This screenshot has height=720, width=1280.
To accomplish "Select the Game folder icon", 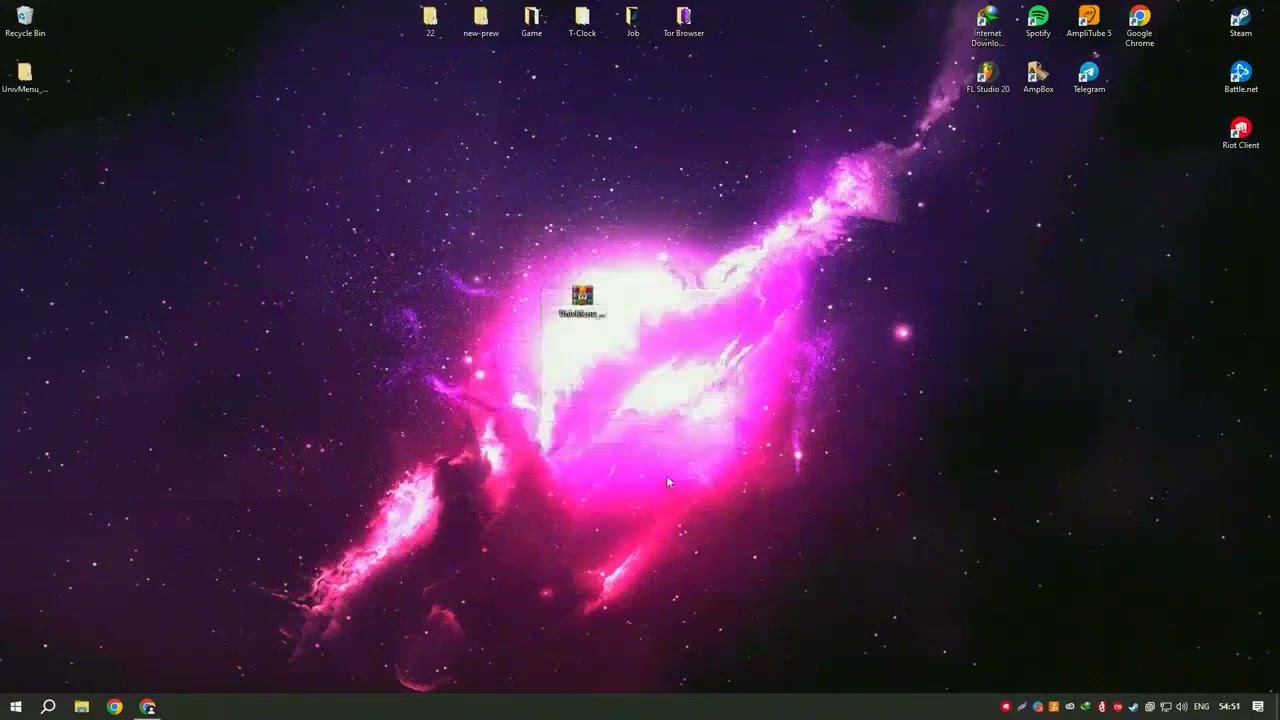I will click(x=532, y=22).
